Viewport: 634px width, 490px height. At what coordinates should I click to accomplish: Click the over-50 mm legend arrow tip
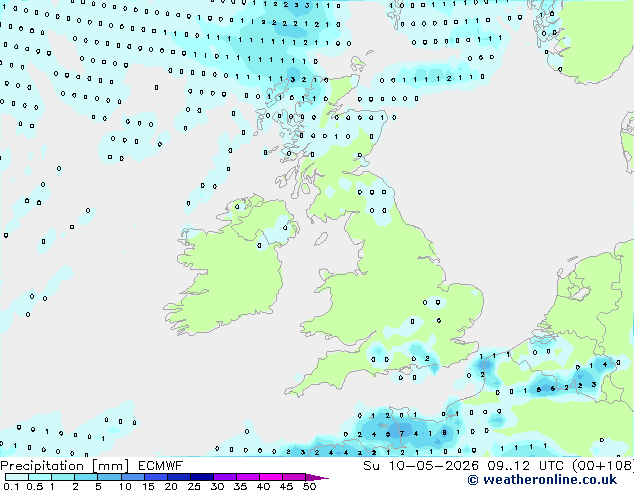tap(317, 477)
